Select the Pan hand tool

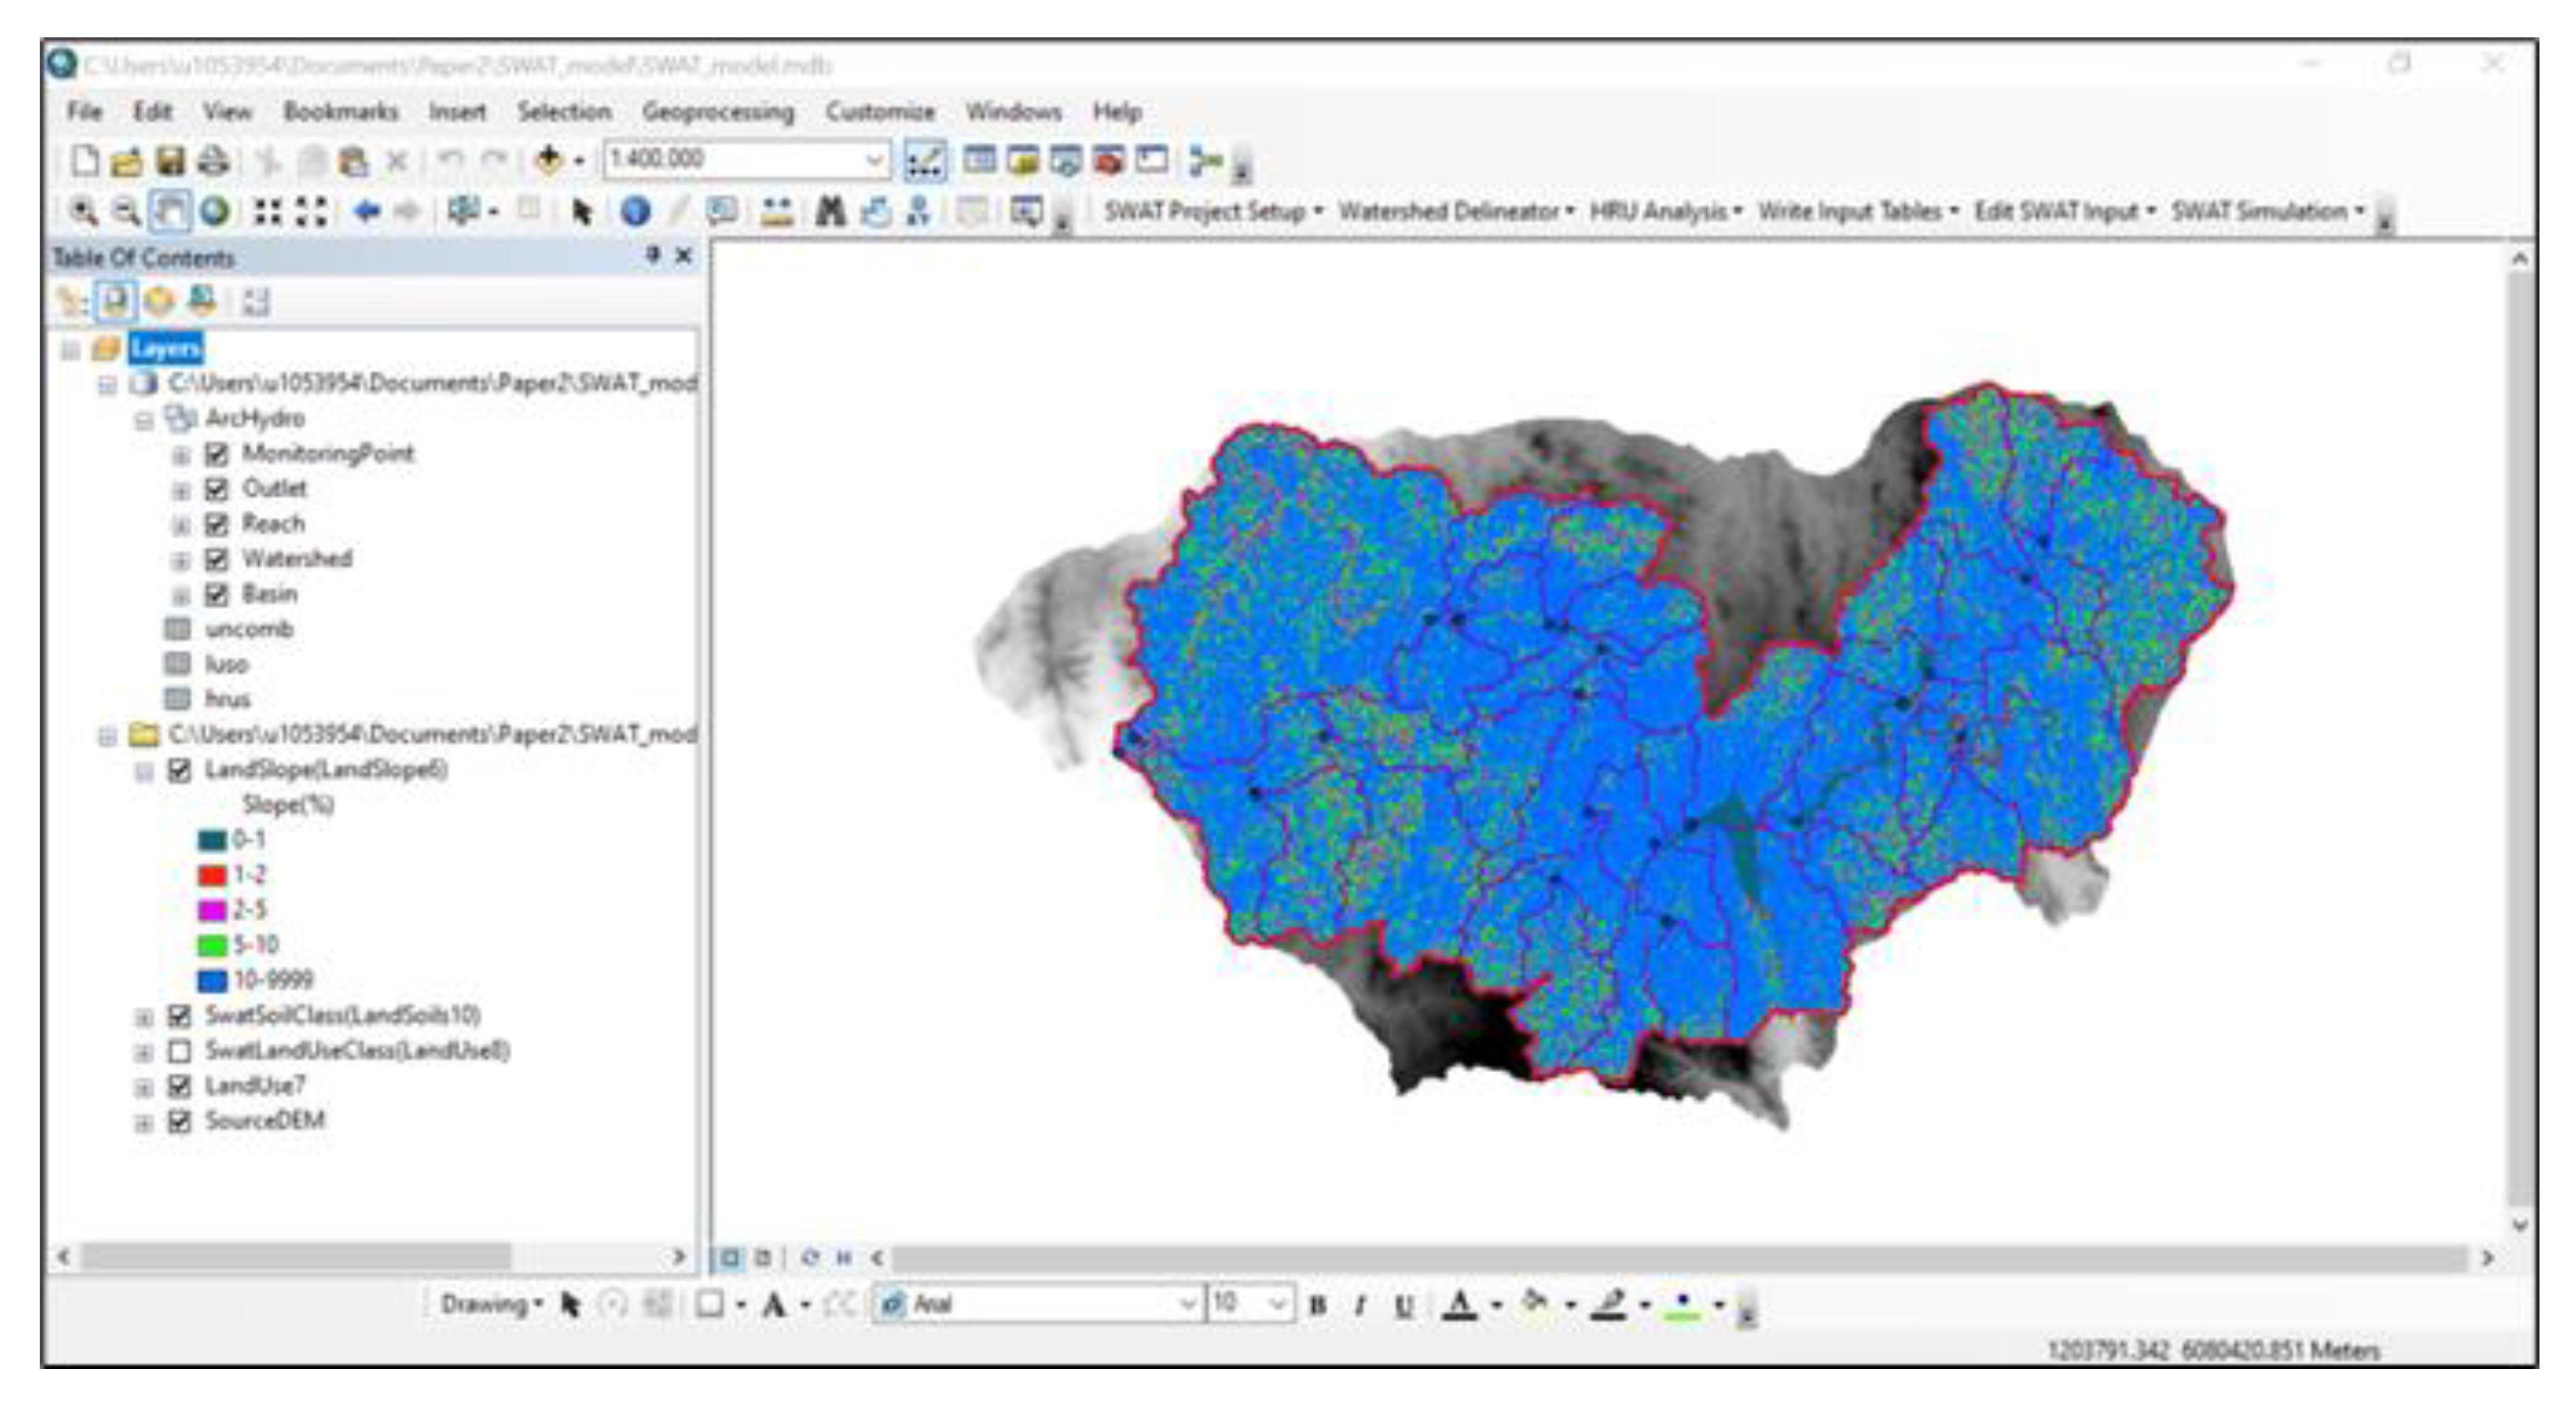pyautogui.click(x=168, y=211)
